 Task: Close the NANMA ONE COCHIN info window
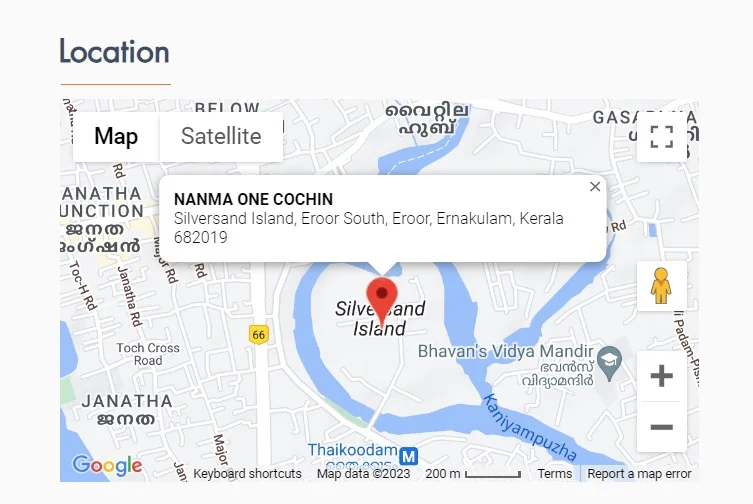(595, 186)
